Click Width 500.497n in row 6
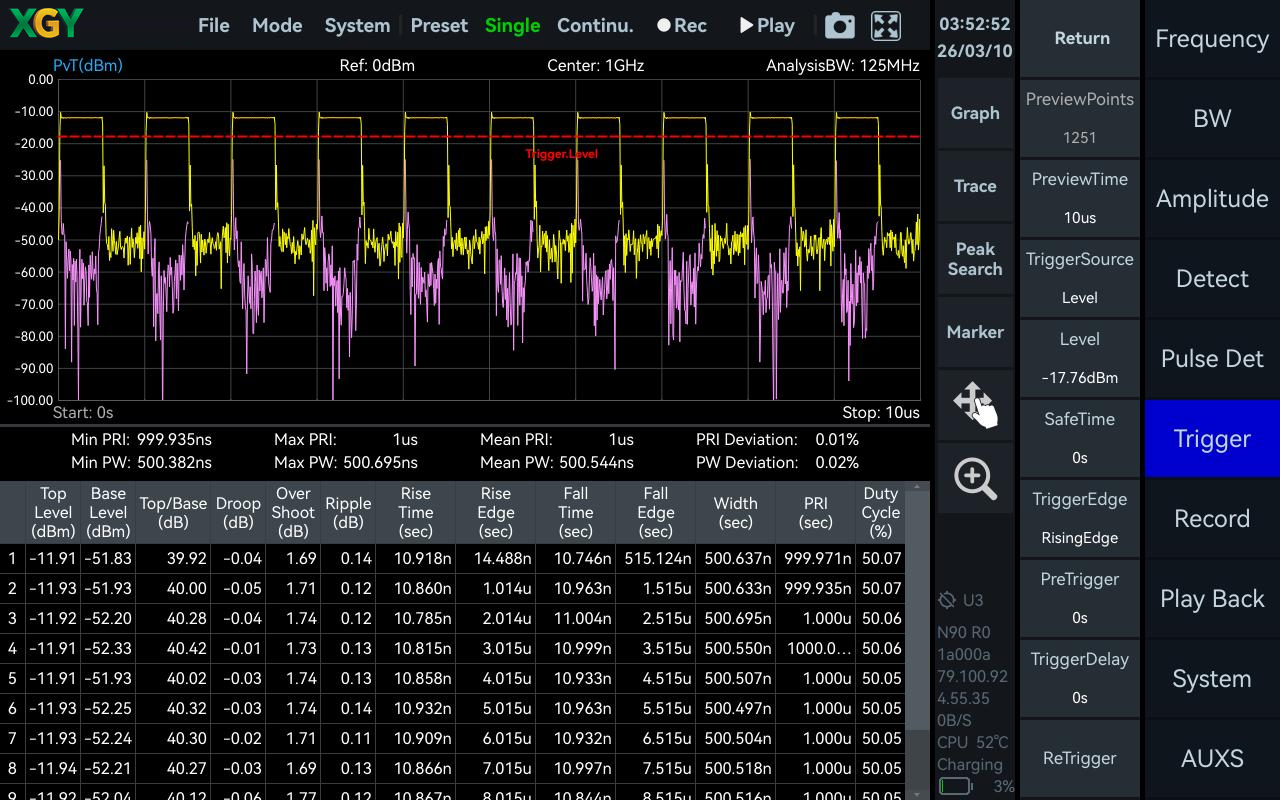Image resolution: width=1280 pixels, height=800 pixels. [x=736, y=709]
